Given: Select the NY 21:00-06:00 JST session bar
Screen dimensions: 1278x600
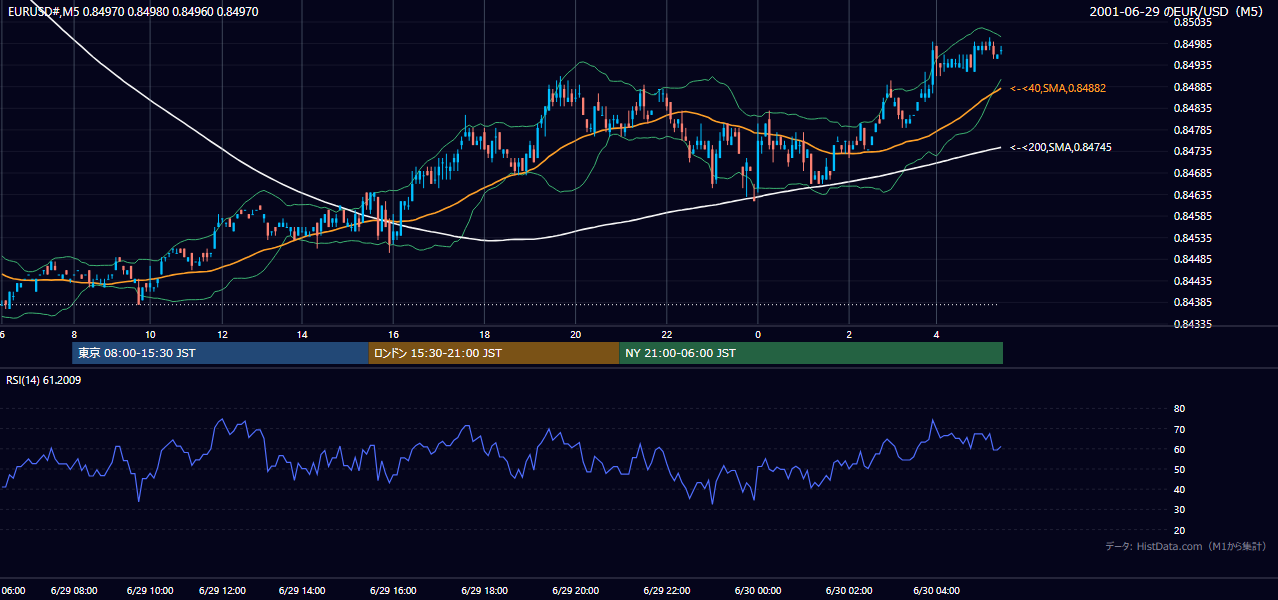Looking at the screenshot, I should tap(811, 353).
